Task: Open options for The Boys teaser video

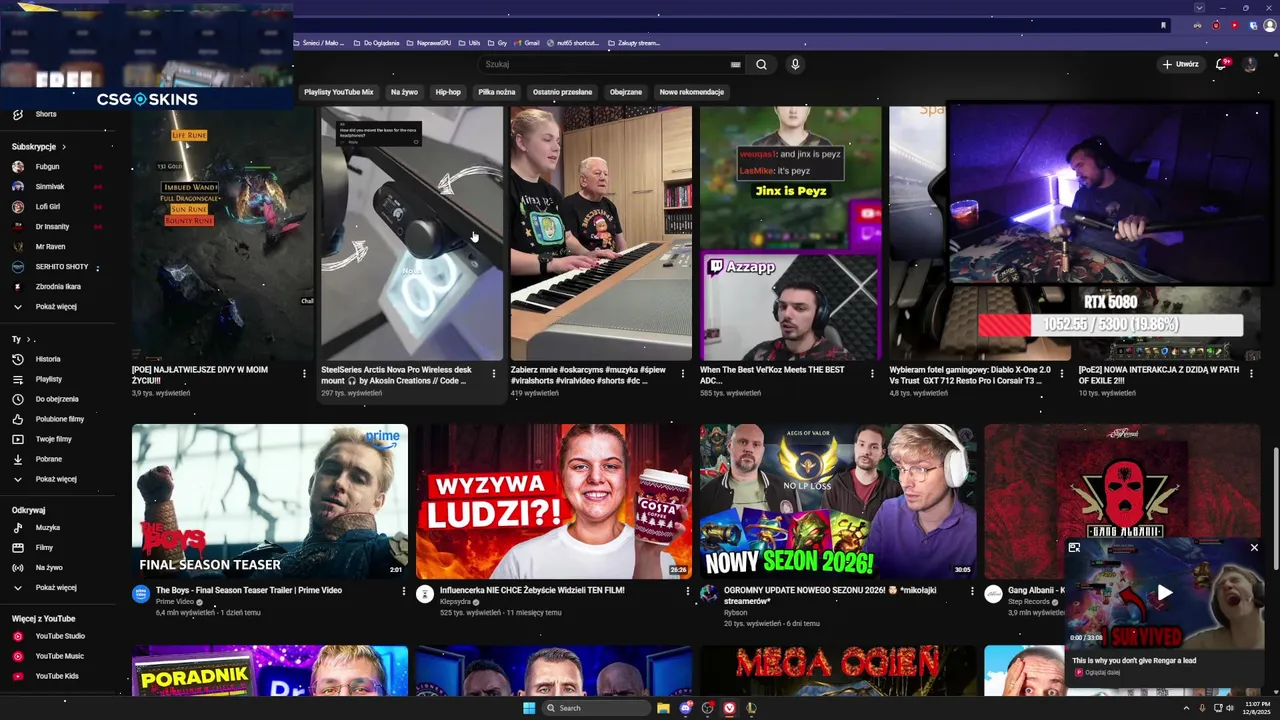Action: [x=404, y=591]
